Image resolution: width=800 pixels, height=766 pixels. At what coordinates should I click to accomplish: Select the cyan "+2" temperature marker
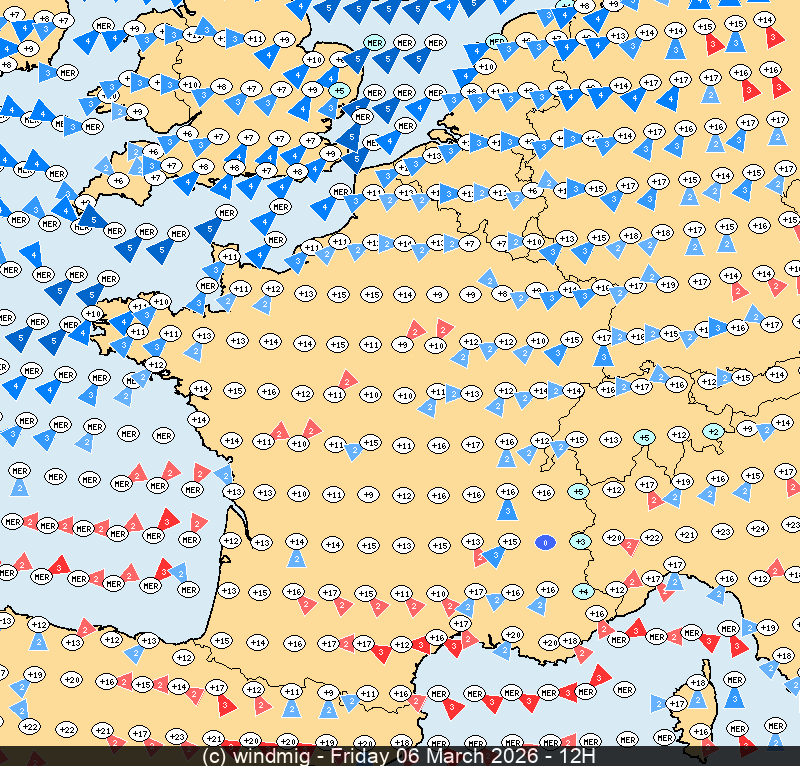tap(713, 432)
